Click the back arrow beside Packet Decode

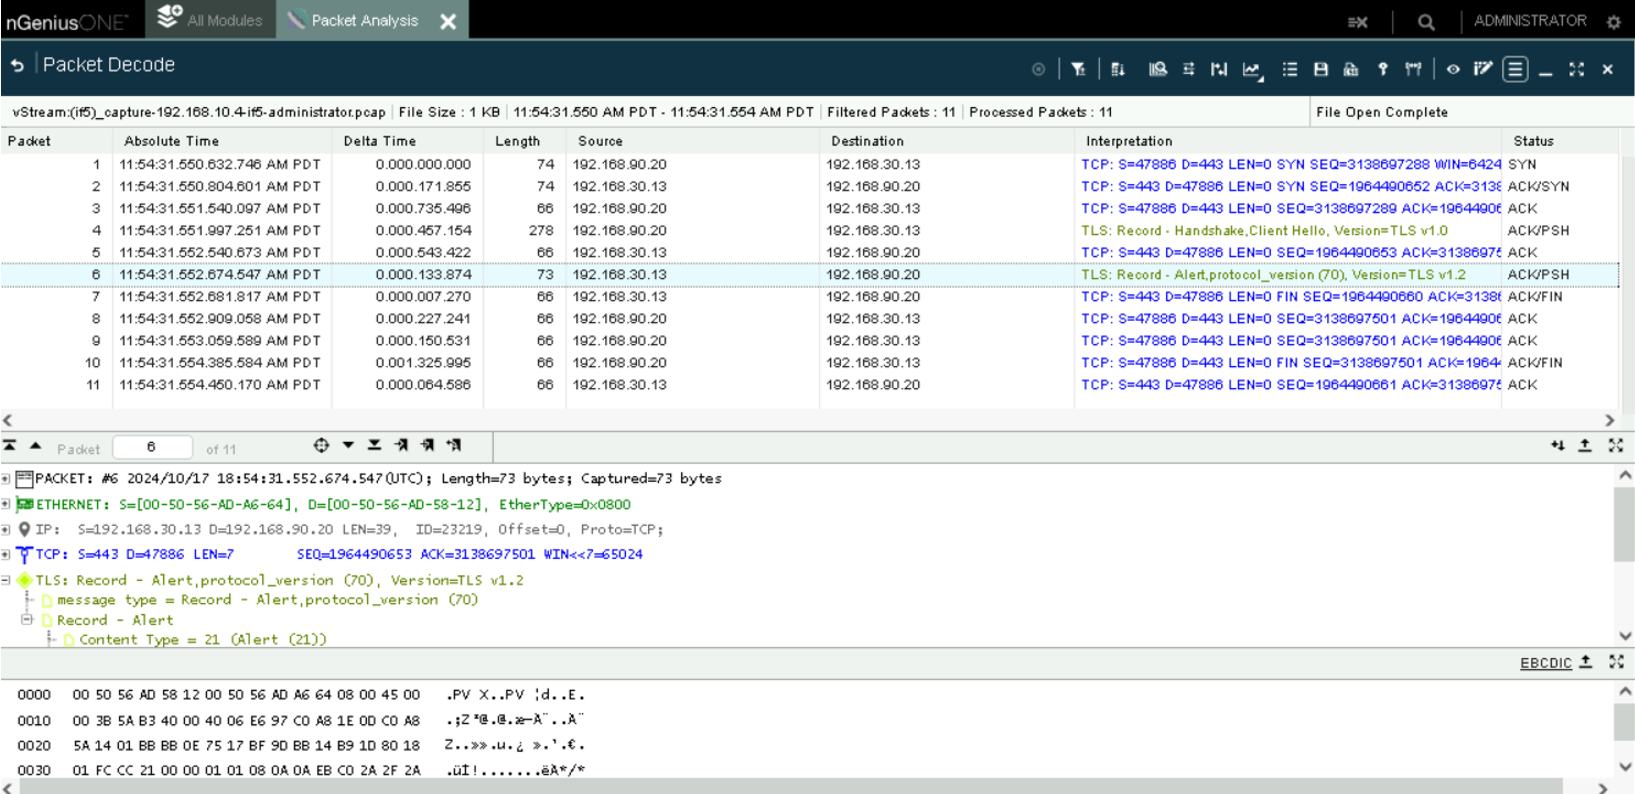[17, 65]
